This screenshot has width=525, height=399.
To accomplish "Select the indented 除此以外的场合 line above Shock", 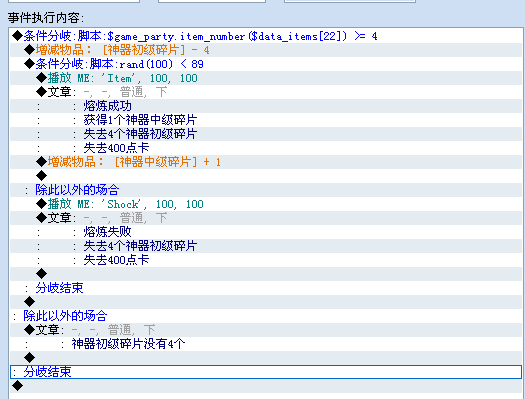I will [266, 190].
